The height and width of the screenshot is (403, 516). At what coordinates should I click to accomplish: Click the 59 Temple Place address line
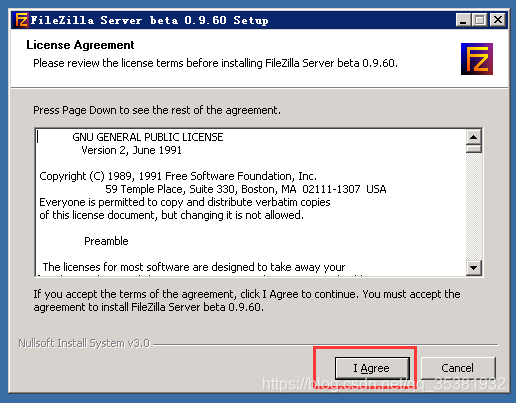246,189
